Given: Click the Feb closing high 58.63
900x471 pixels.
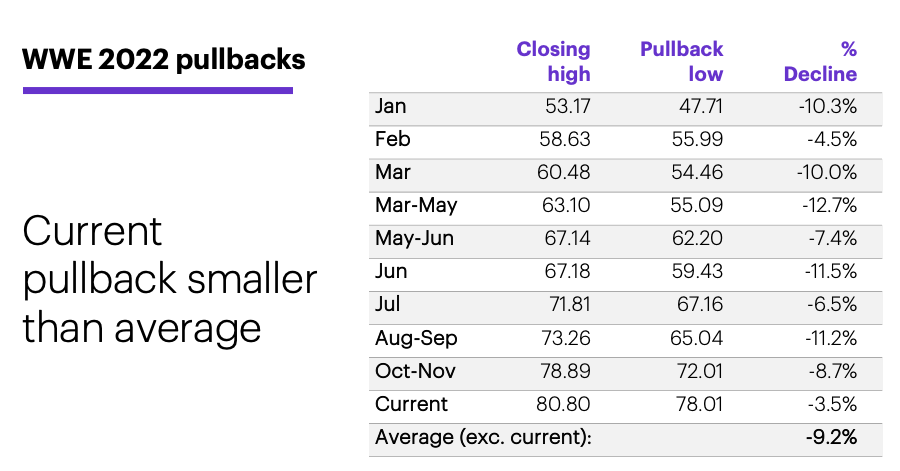Looking at the screenshot, I should coord(564,139).
